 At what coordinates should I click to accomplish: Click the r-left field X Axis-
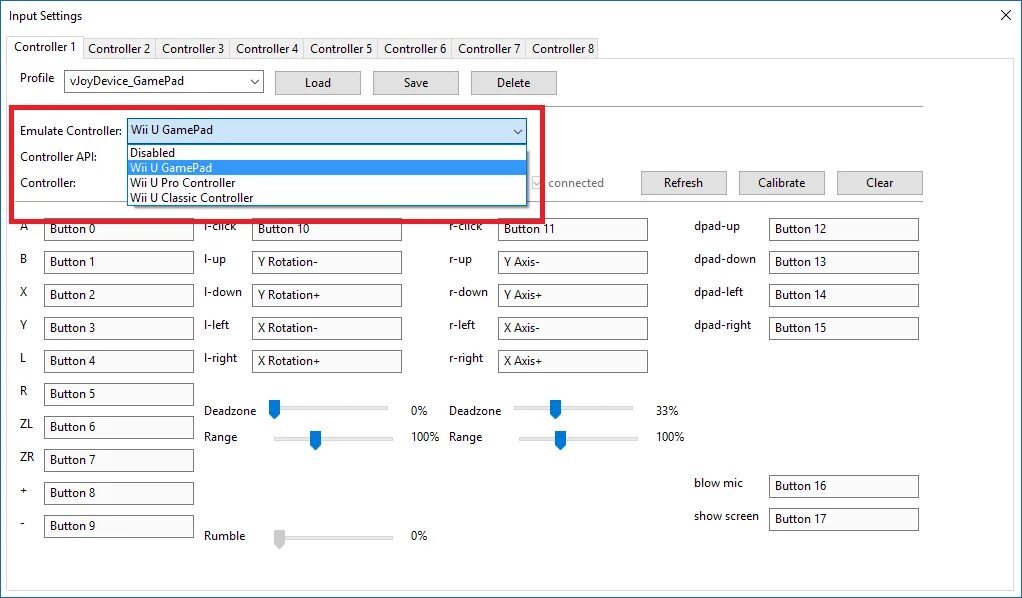tap(573, 328)
